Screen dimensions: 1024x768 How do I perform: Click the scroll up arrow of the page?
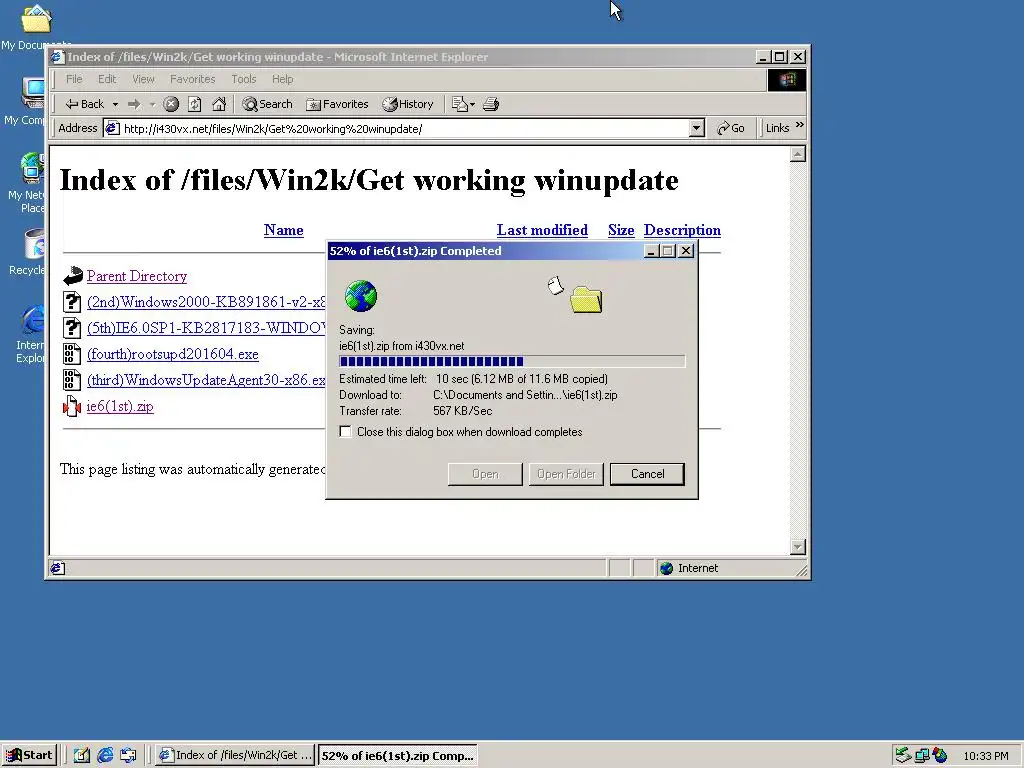[x=797, y=154]
